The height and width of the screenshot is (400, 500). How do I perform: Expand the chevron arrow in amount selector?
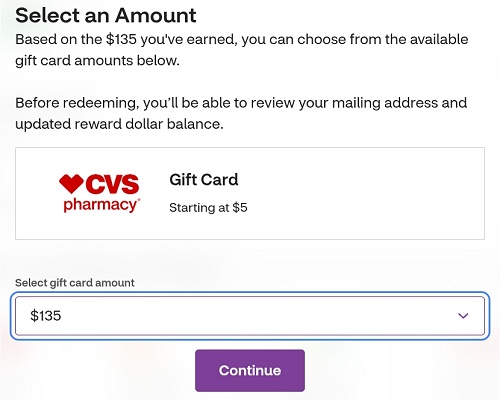click(463, 316)
